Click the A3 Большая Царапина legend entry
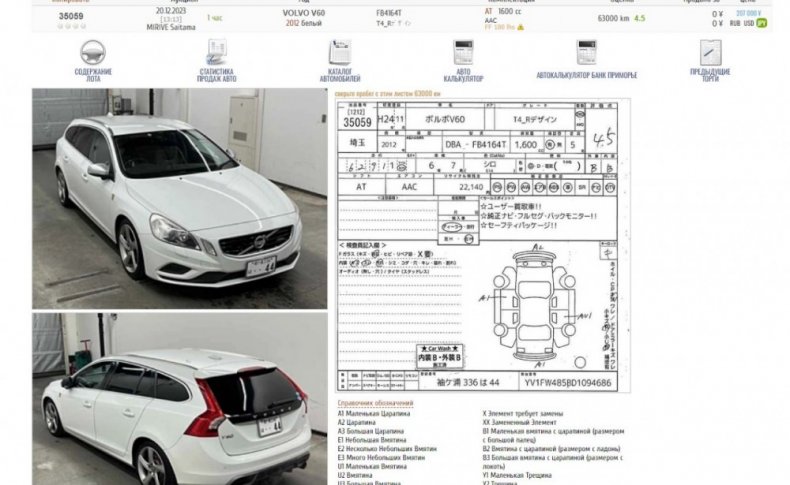Image resolution: width=790 pixels, height=485 pixels. 371,431
